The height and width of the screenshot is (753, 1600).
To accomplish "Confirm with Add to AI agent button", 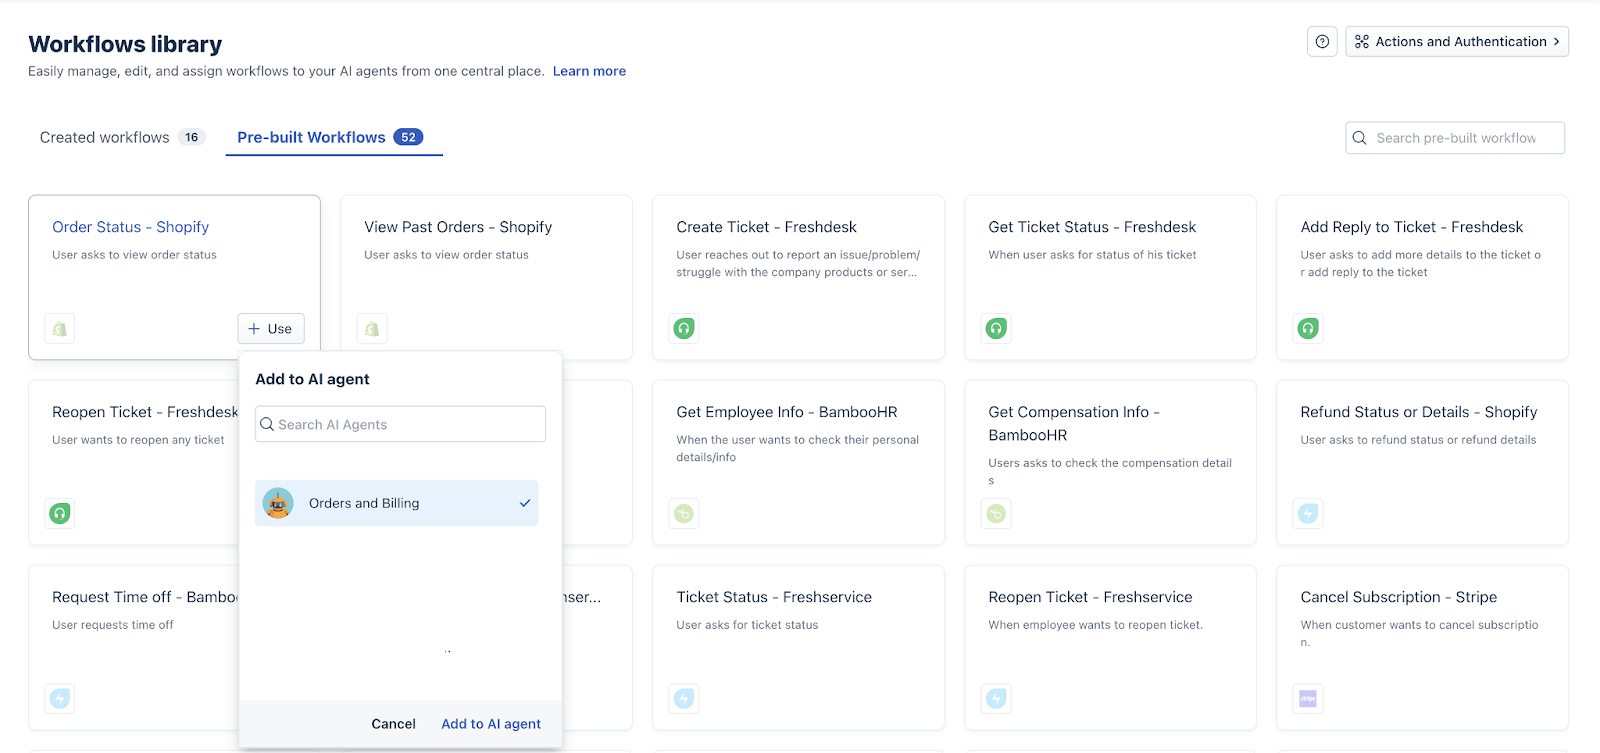I will click(x=491, y=724).
